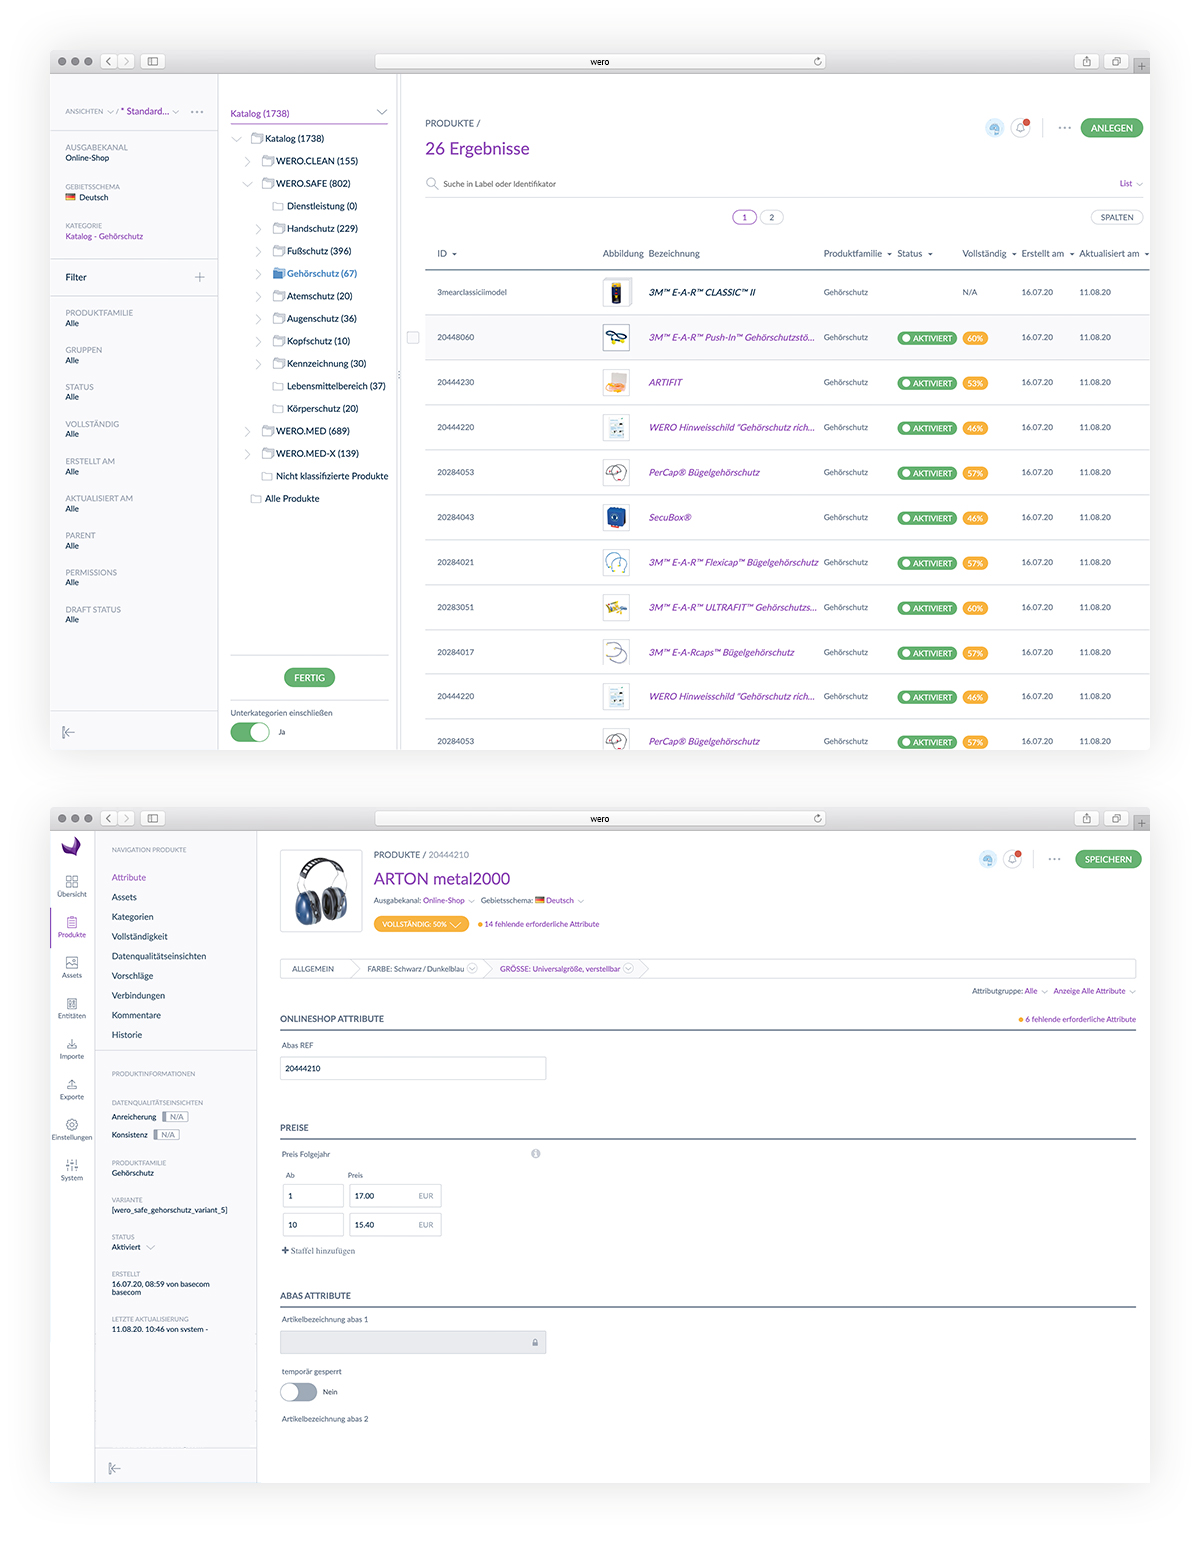Open Historie in the product navigation

(x=127, y=1035)
